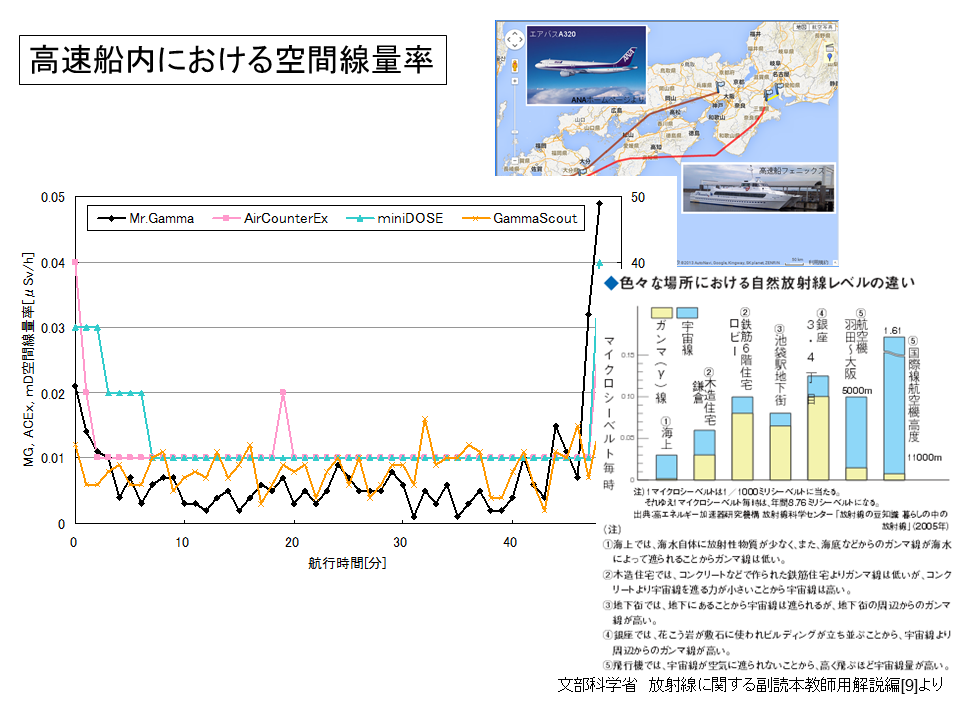This screenshot has height=720, width=960.
Task: Open the エアバスA320 airplane photo
Action: [587, 66]
